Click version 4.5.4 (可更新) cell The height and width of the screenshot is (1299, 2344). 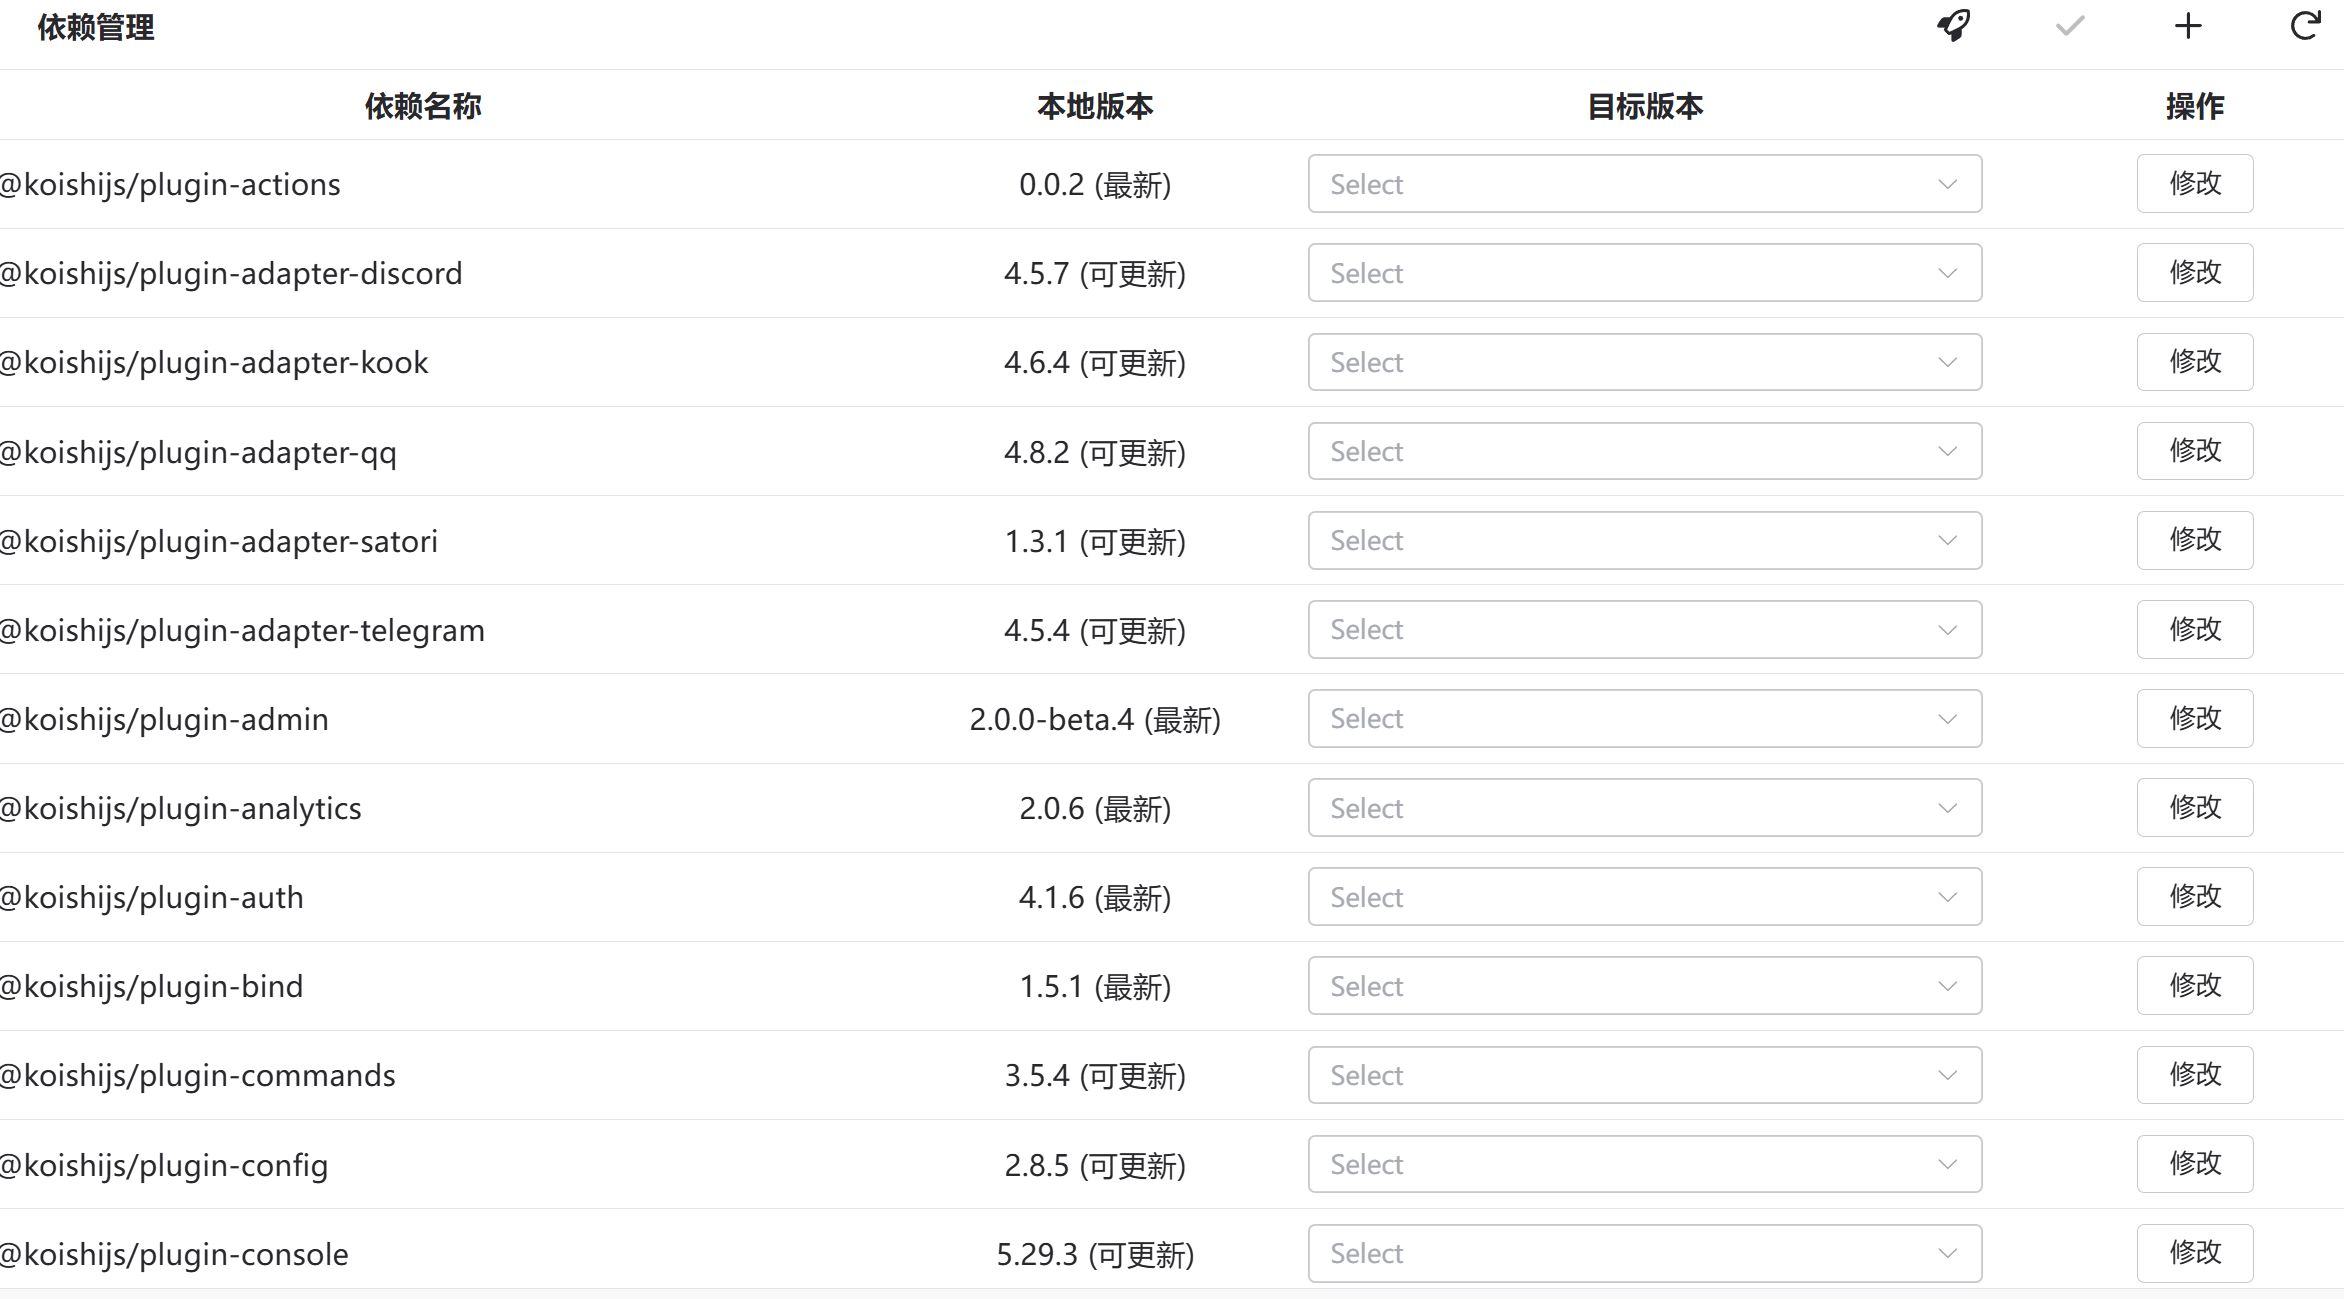click(x=1095, y=631)
